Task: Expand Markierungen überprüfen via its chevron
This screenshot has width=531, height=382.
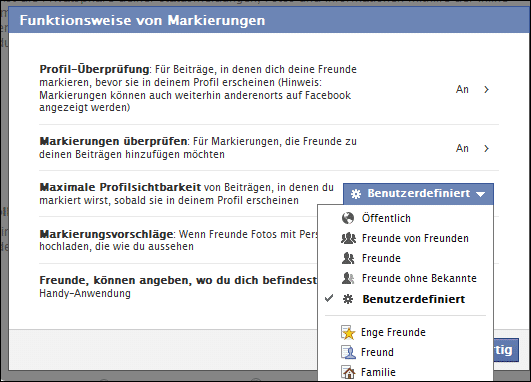Action: 486,148
